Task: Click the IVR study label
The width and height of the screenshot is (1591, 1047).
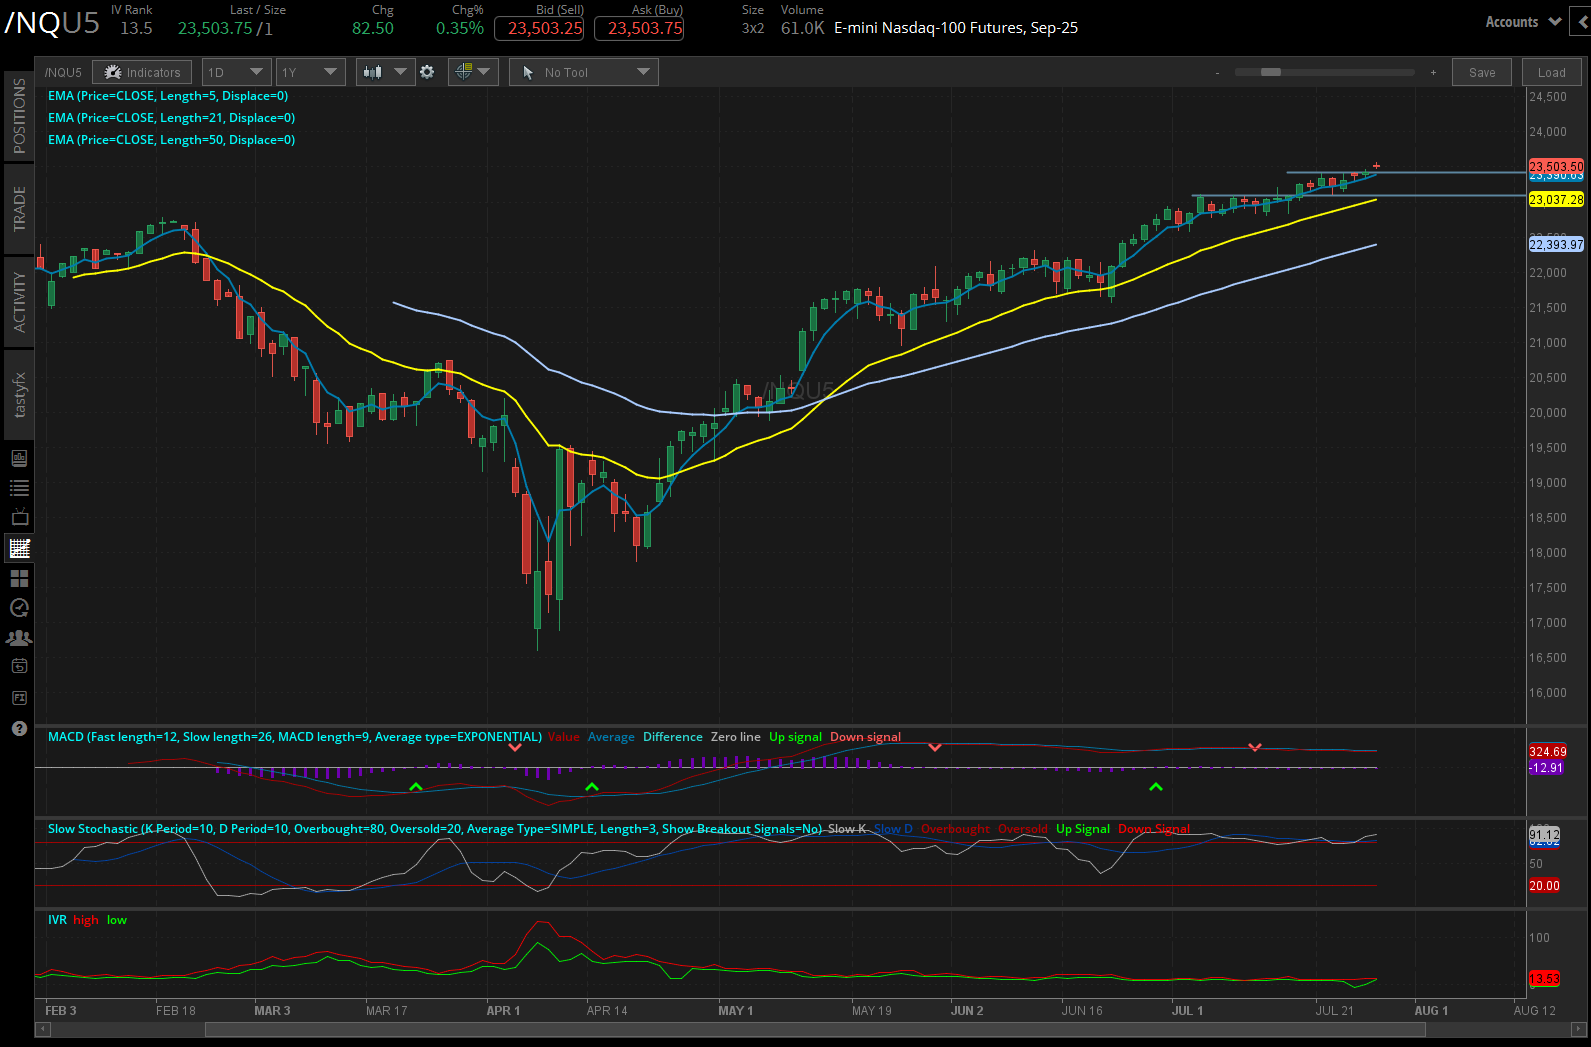Action: tap(57, 920)
